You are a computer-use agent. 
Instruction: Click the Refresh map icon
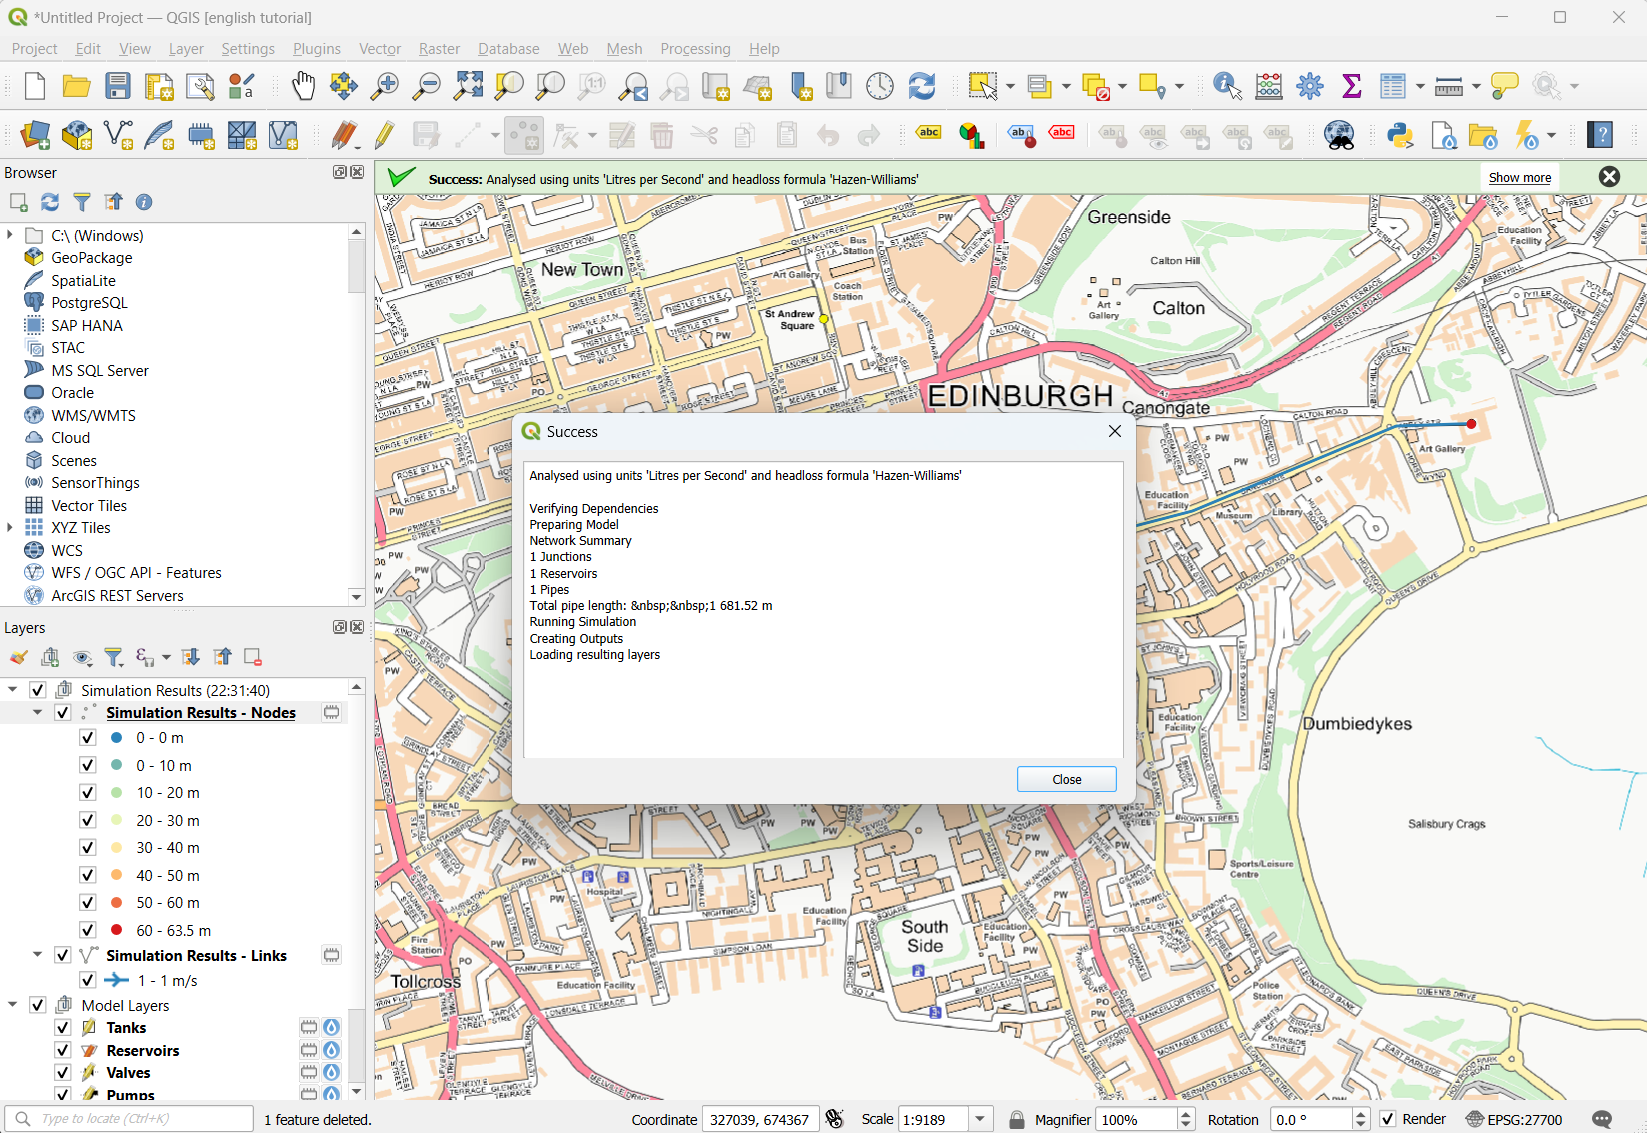point(921,87)
